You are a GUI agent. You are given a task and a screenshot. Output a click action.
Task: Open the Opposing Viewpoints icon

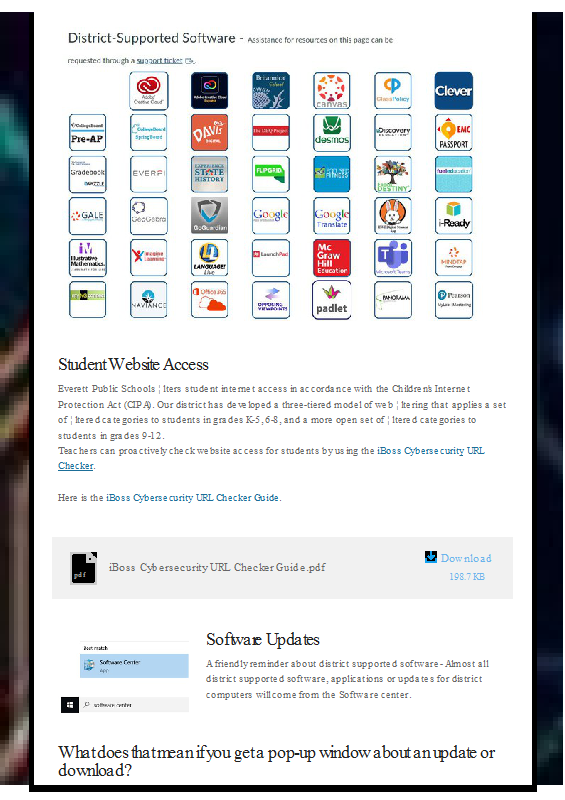[271, 299]
